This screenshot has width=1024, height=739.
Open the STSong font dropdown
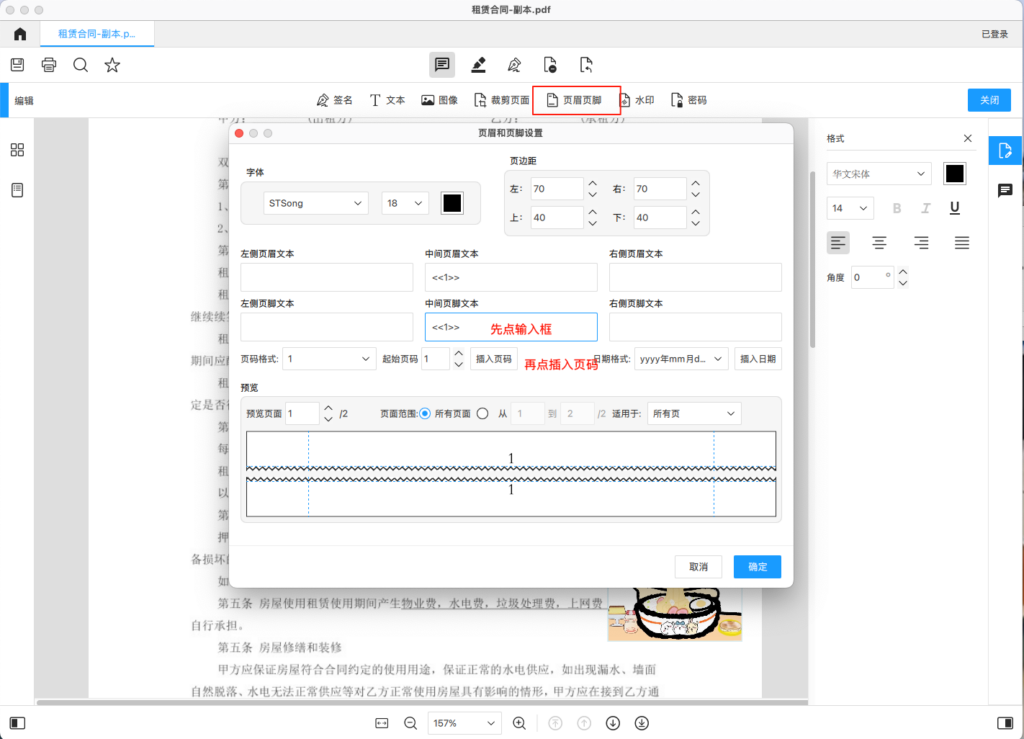[x=316, y=203]
